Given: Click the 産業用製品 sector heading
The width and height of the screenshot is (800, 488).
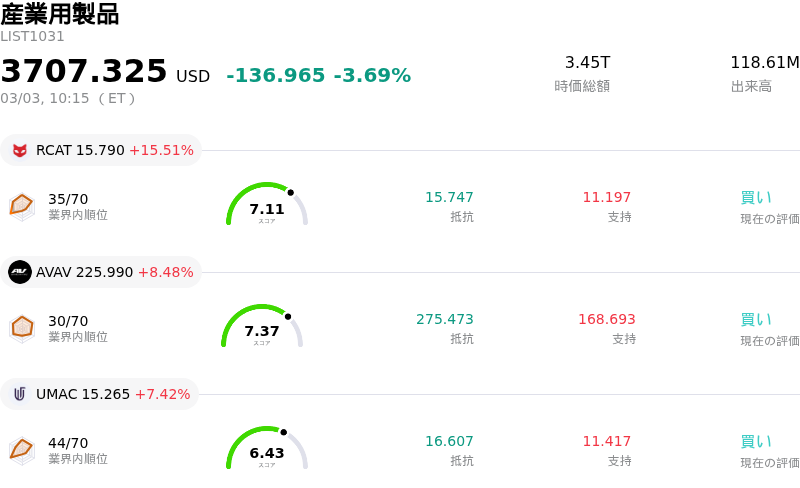Looking at the screenshot, I should click(x=60, y=14).
